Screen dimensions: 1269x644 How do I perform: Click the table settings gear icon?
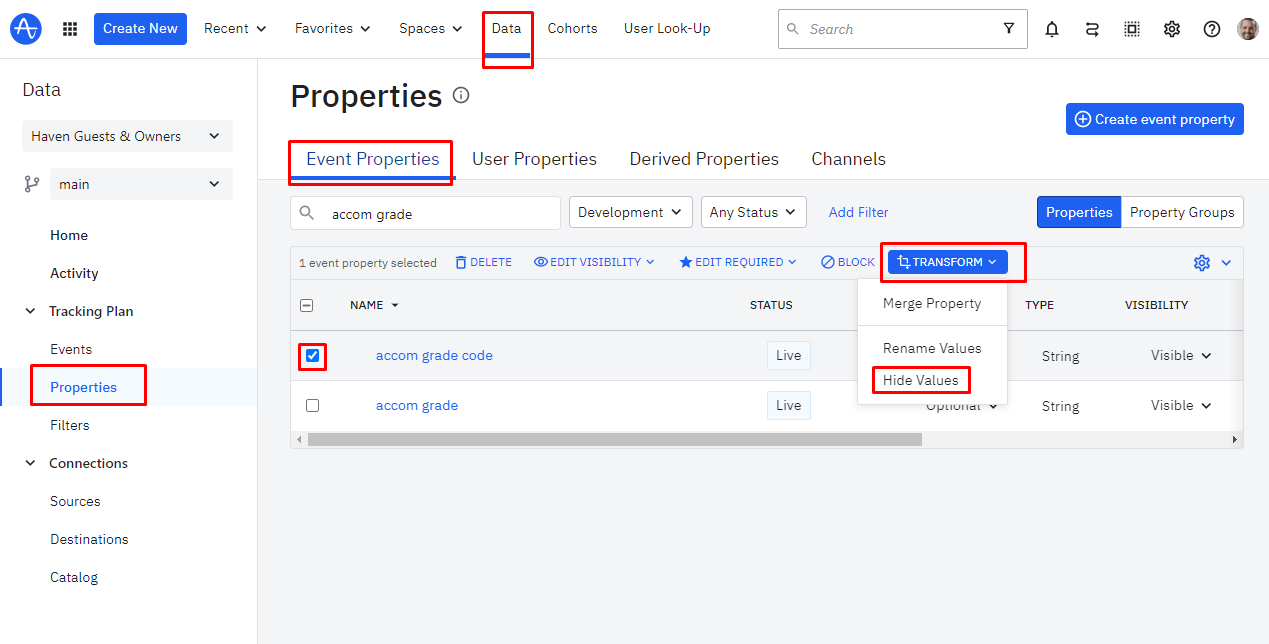(x=1202, y=263)
